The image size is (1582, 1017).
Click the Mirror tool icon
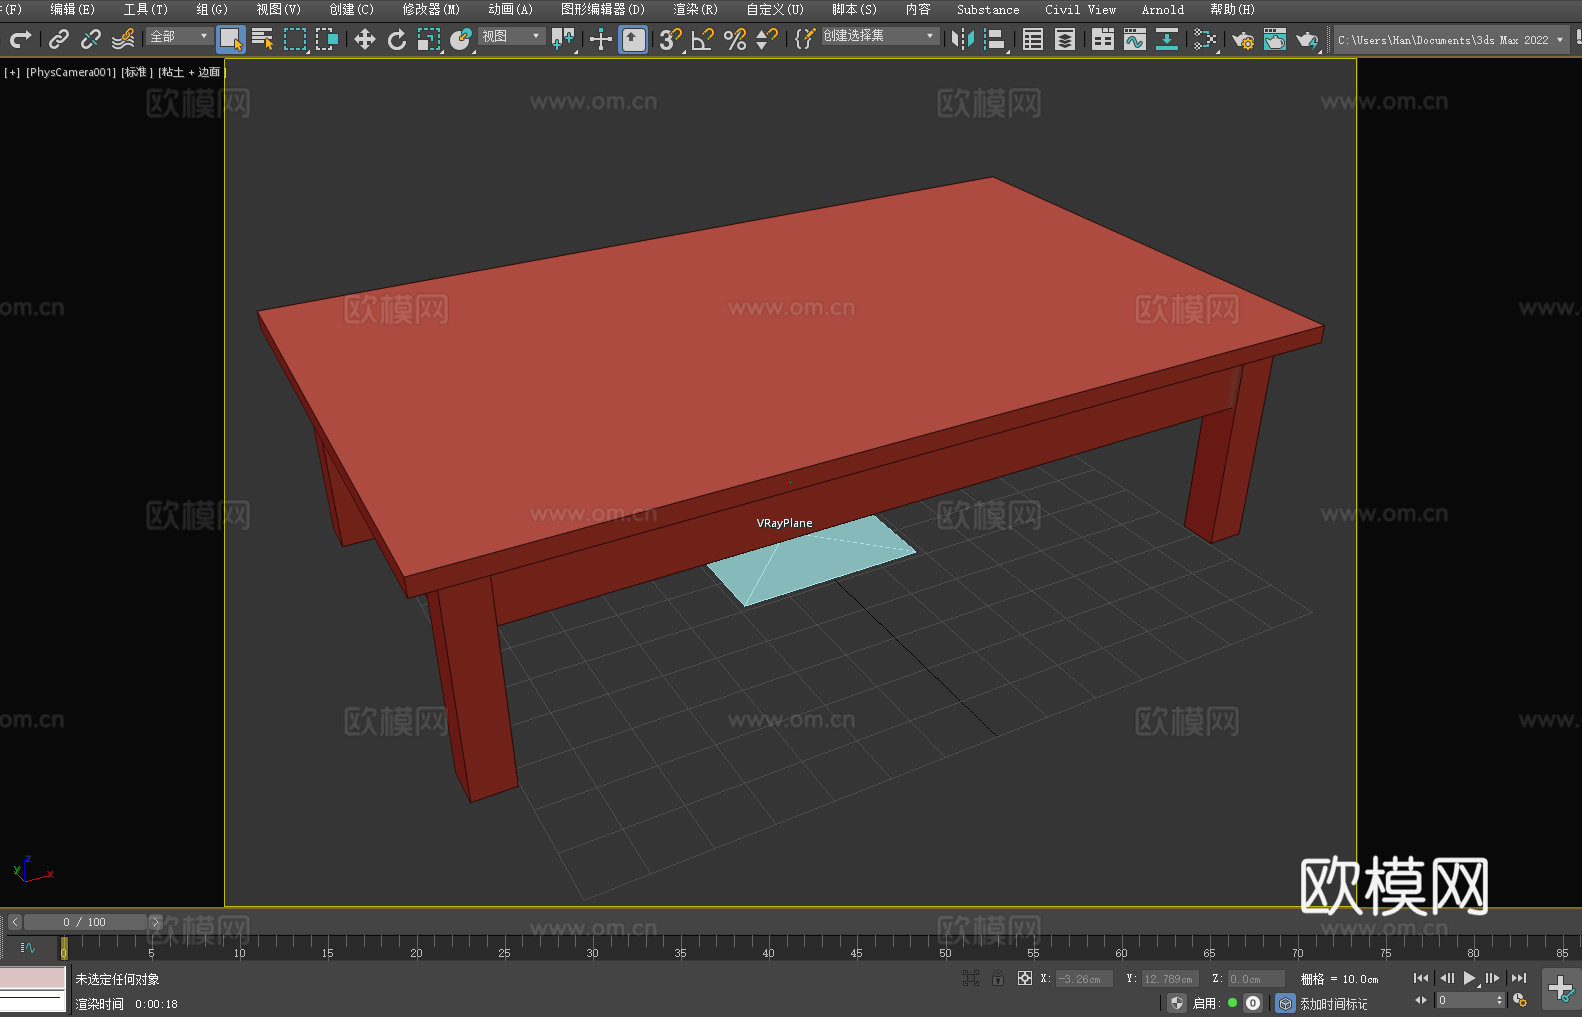pyautogui.click(x=963, y=39)
